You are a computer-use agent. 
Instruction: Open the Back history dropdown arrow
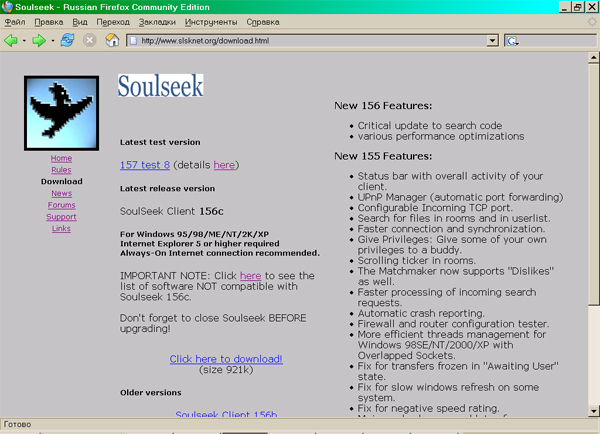[24, 41]
